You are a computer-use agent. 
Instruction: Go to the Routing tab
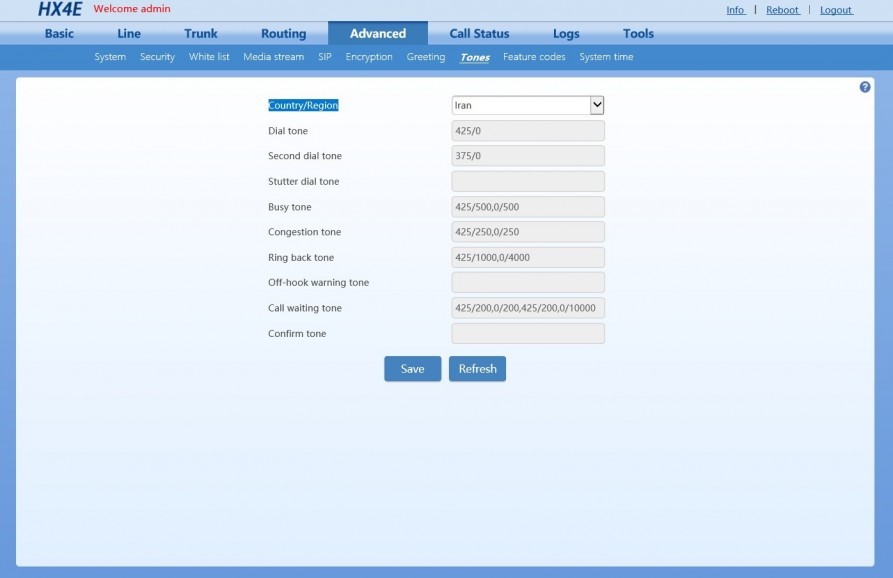tap(284, 34)
